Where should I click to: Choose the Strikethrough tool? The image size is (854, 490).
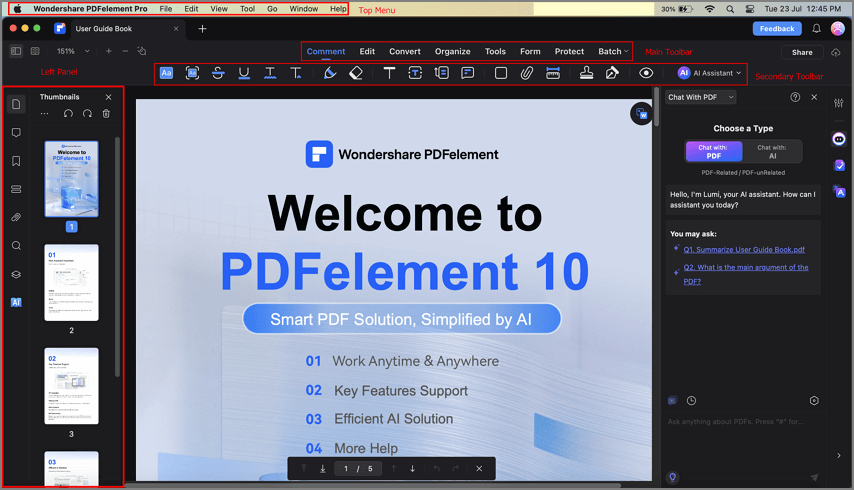pos(218,73)
